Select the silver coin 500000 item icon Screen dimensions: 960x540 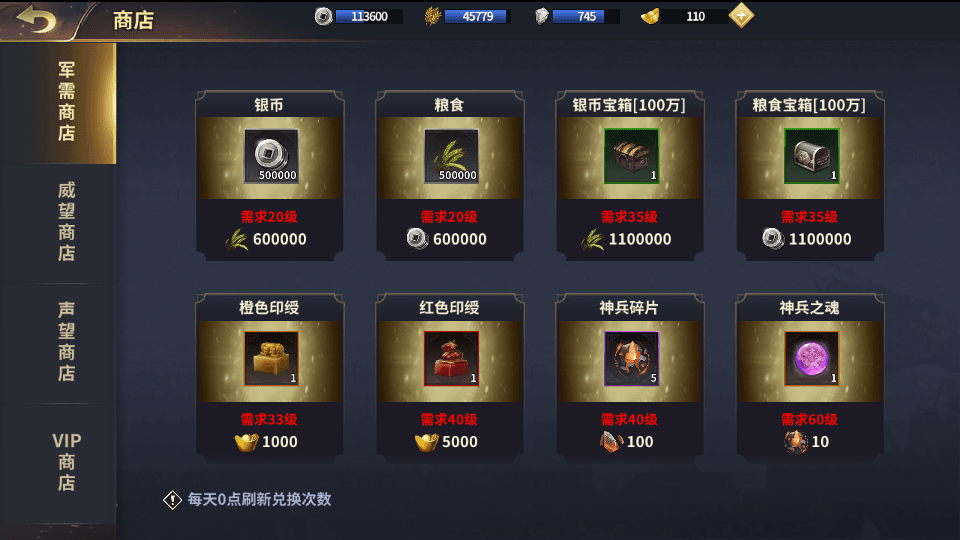tap(271, 156)
